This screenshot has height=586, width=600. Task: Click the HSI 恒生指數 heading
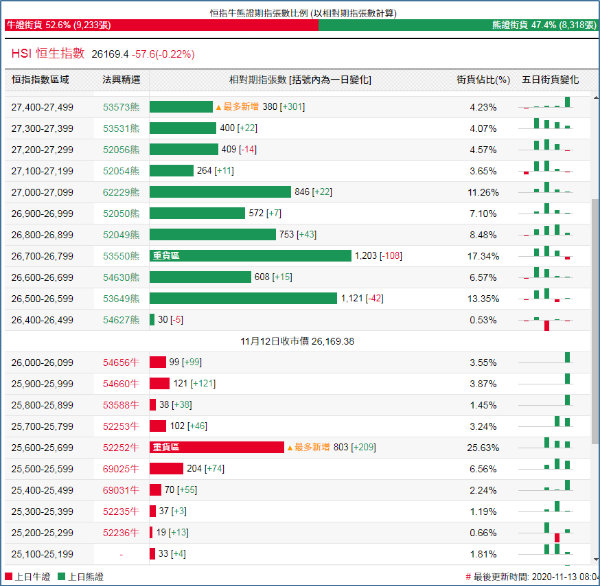47,53
